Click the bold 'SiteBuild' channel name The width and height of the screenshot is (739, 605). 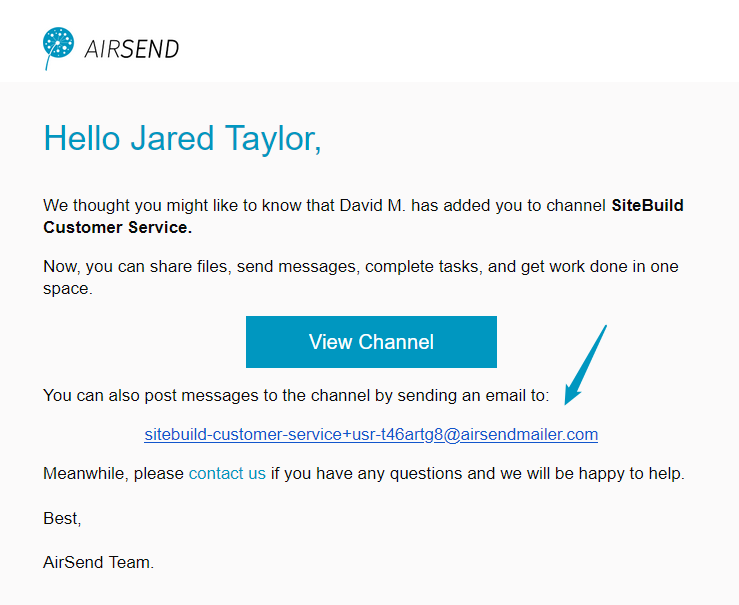point(647,205)
